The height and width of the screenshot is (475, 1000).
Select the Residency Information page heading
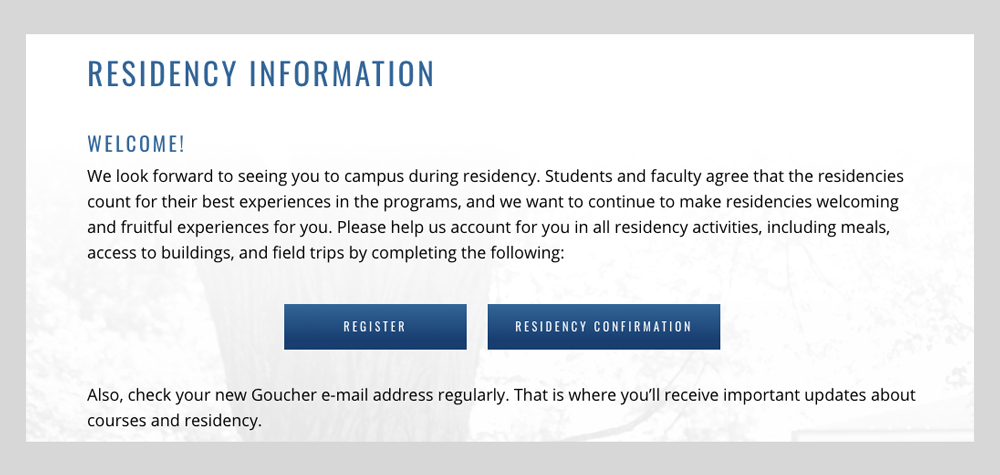click(261, 73)
